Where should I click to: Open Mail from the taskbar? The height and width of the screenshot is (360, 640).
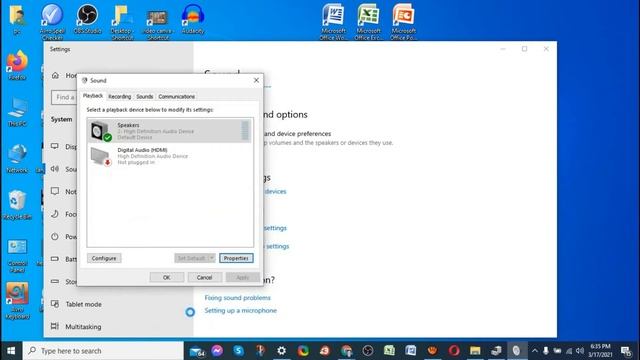pyautogui.click(x=196, y=351)
